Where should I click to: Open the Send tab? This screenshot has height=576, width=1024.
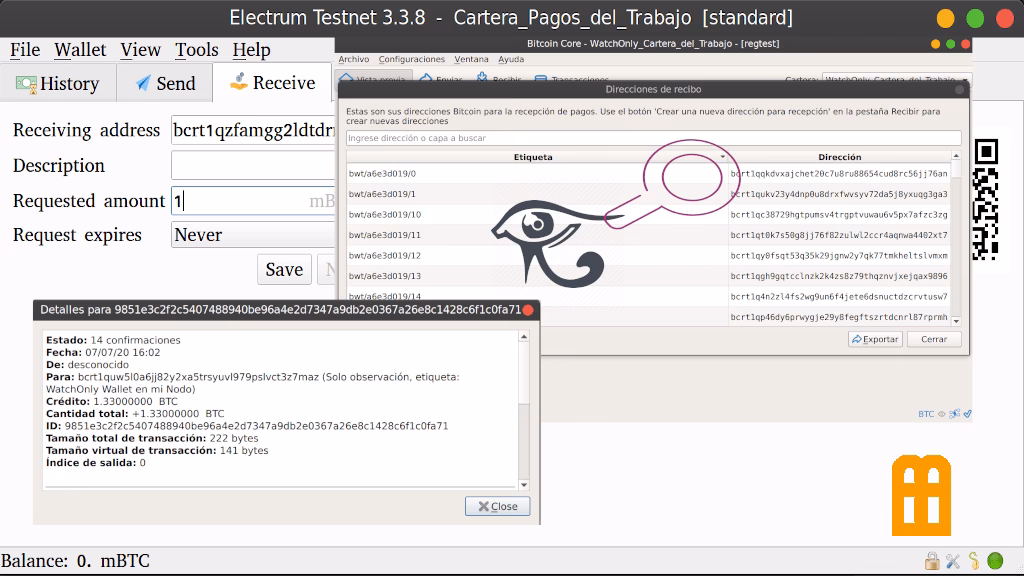pos(165,83)
